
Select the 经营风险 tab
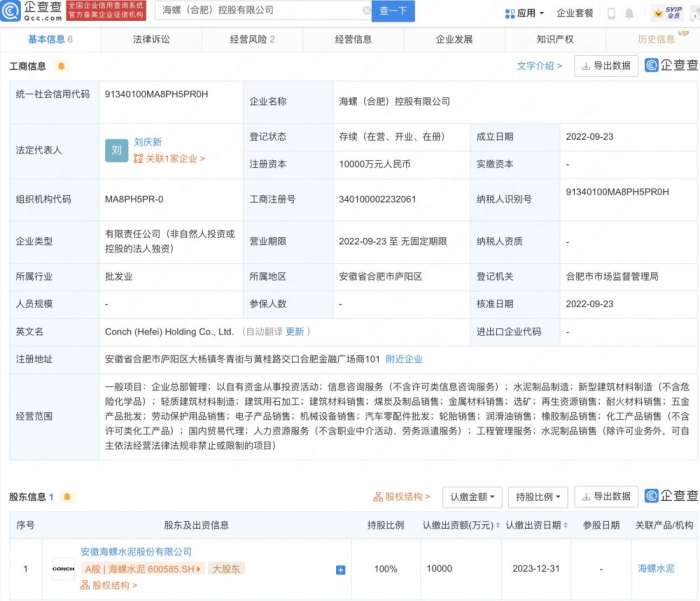[249, 40]
